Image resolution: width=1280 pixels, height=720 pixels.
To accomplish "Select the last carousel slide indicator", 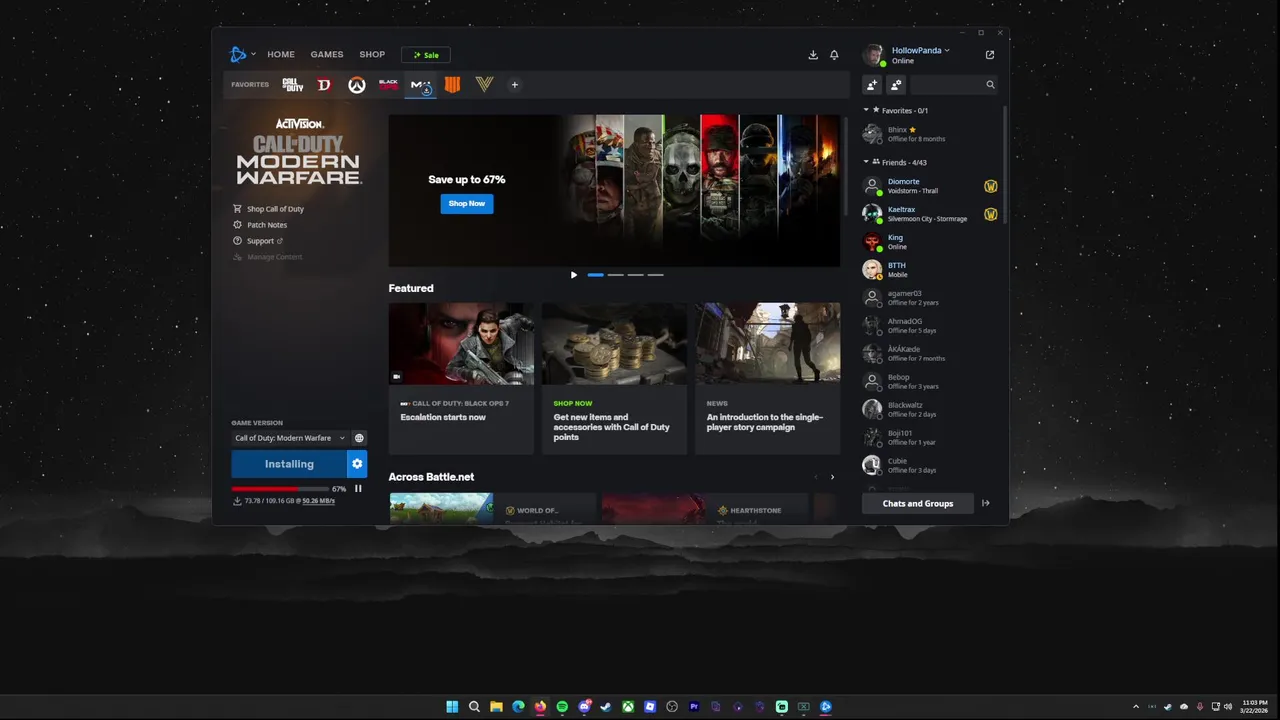I will point(655,275).
